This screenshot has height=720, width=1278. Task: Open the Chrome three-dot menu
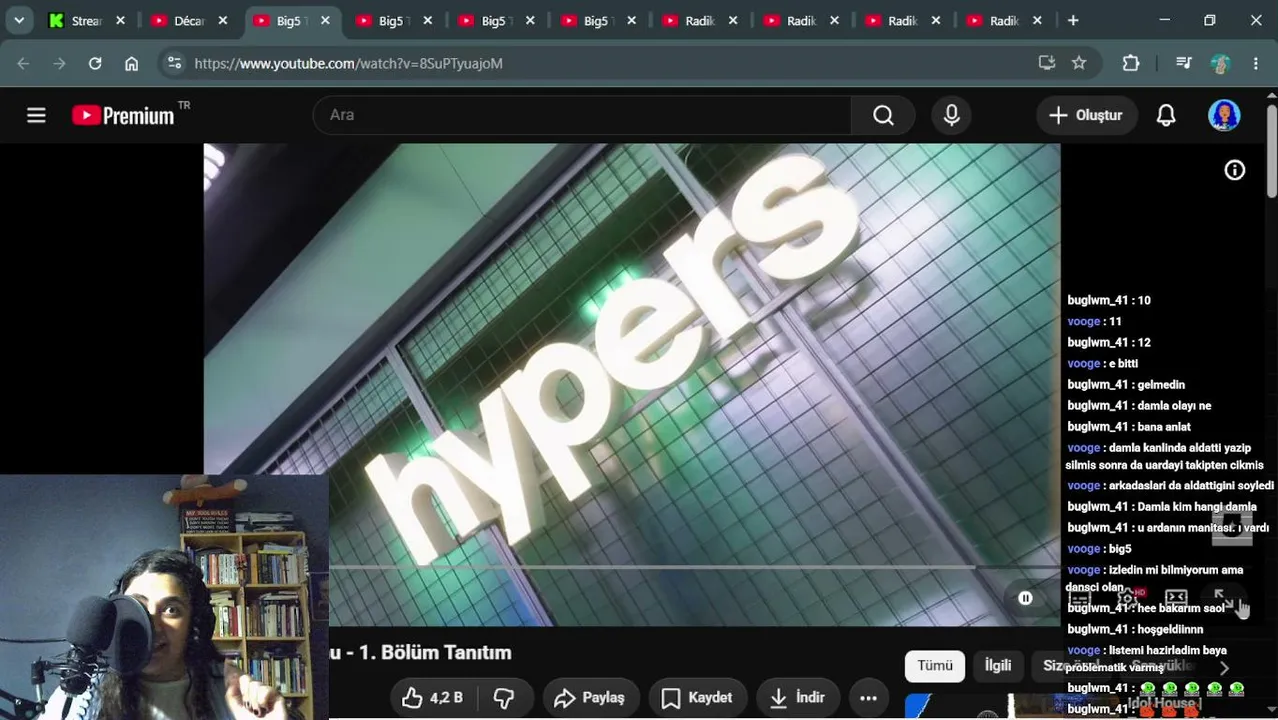click(1256, 63)
